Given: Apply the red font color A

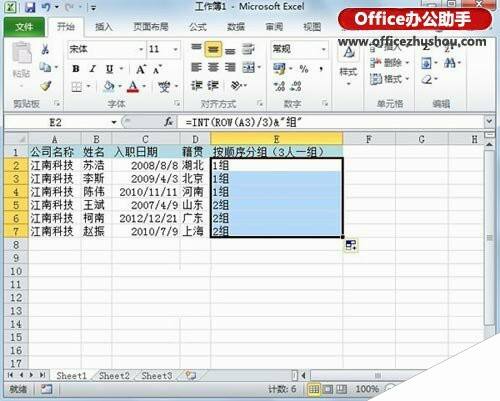Looking at the screenshot, I should click(x=133, y=87).
